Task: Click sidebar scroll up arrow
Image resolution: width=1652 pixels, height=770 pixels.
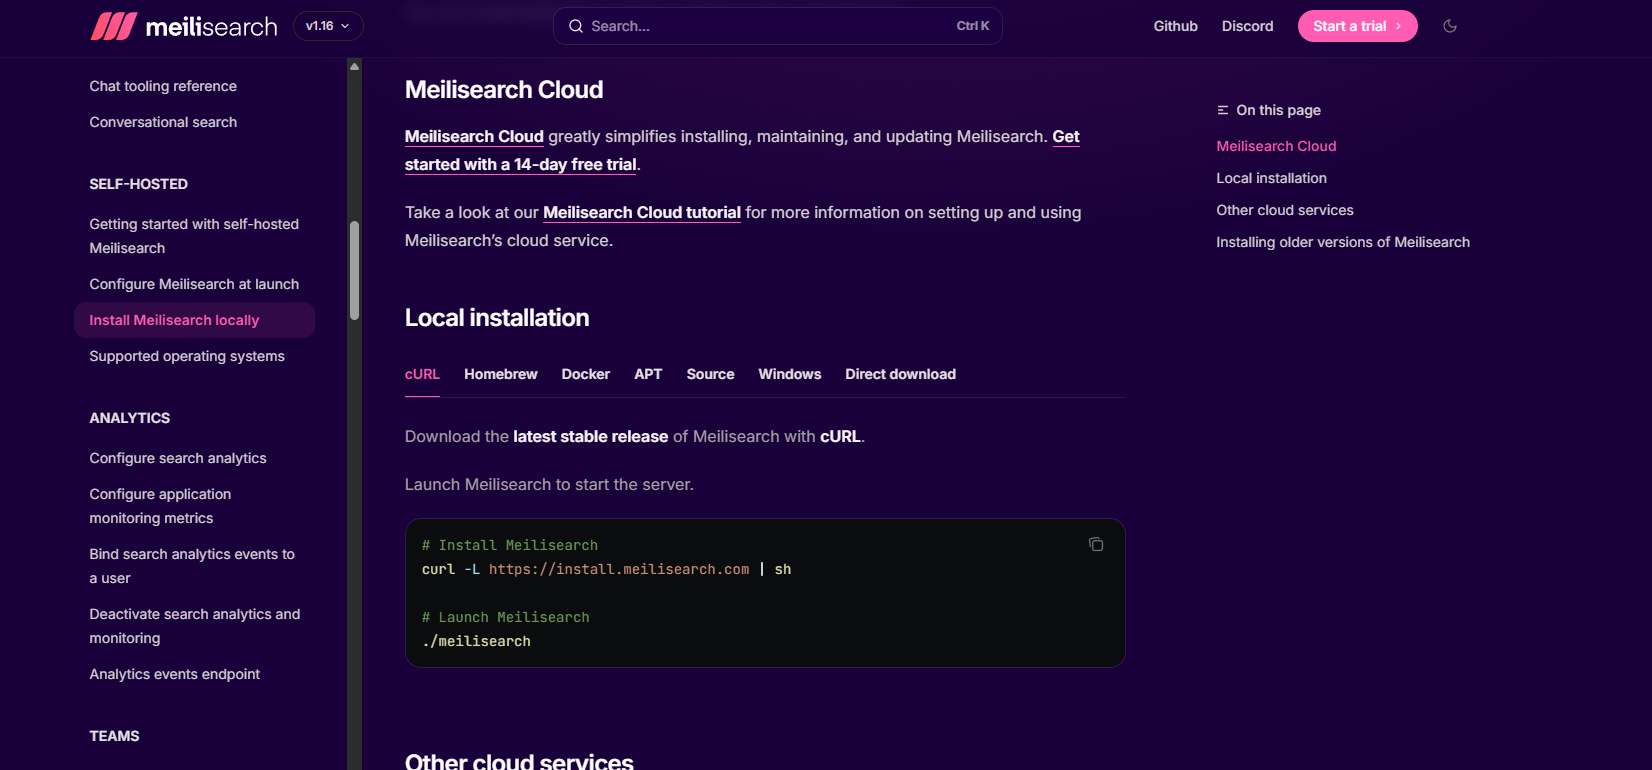Action: click(354, 66)
